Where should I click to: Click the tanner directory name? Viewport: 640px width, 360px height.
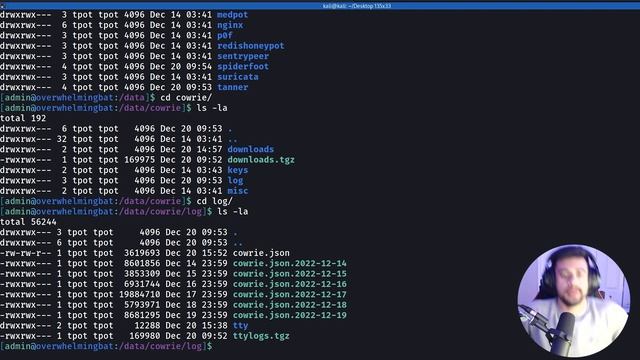coord(232,87)
